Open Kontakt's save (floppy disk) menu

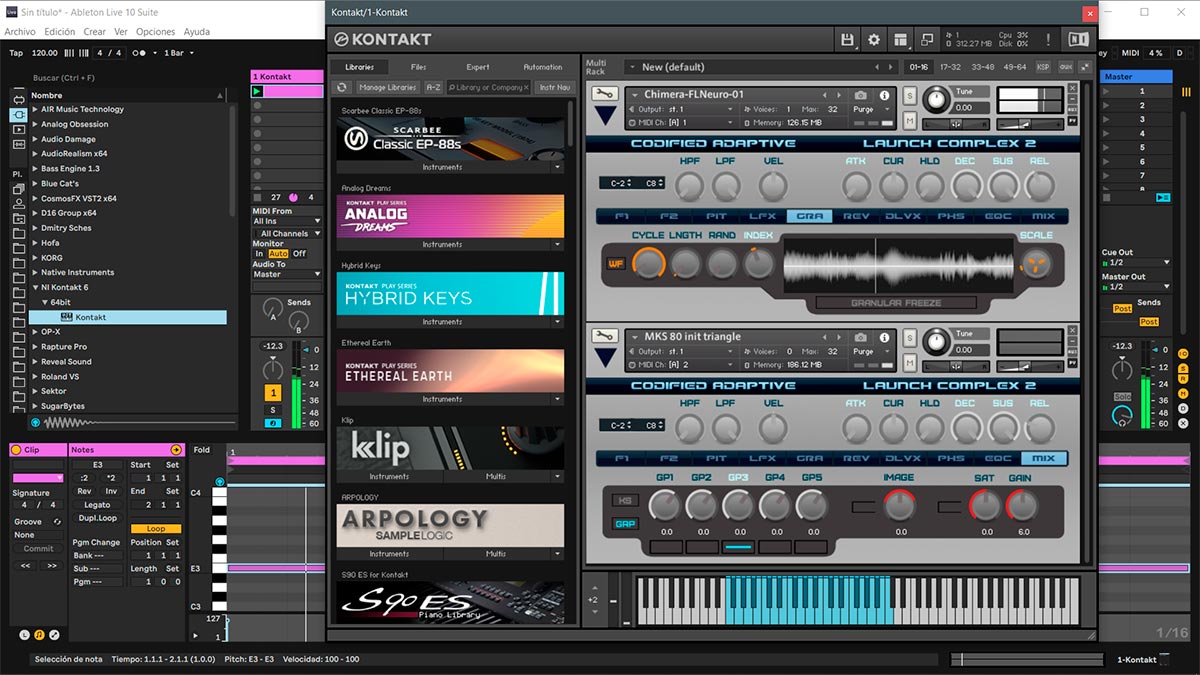848,39
